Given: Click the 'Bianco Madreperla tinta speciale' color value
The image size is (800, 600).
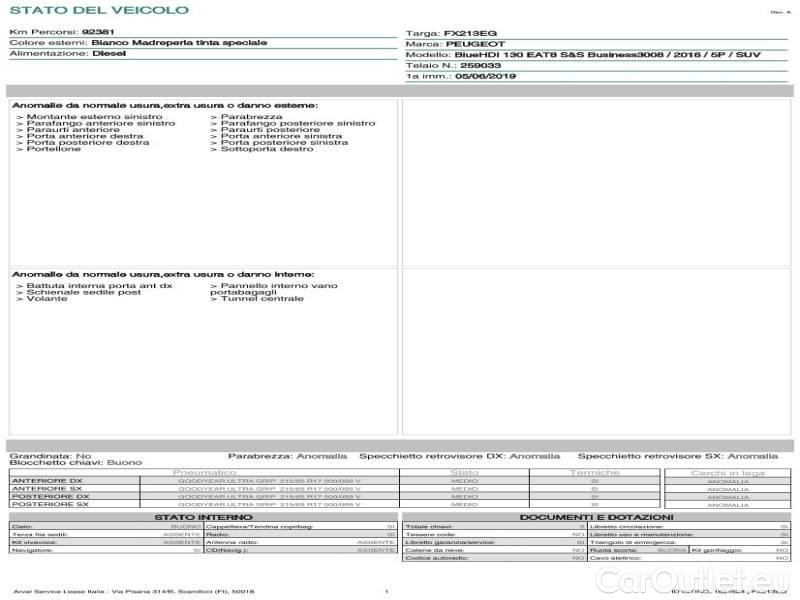Looking at the screenshot, I should pyautogui.click(x=179, y=43).
